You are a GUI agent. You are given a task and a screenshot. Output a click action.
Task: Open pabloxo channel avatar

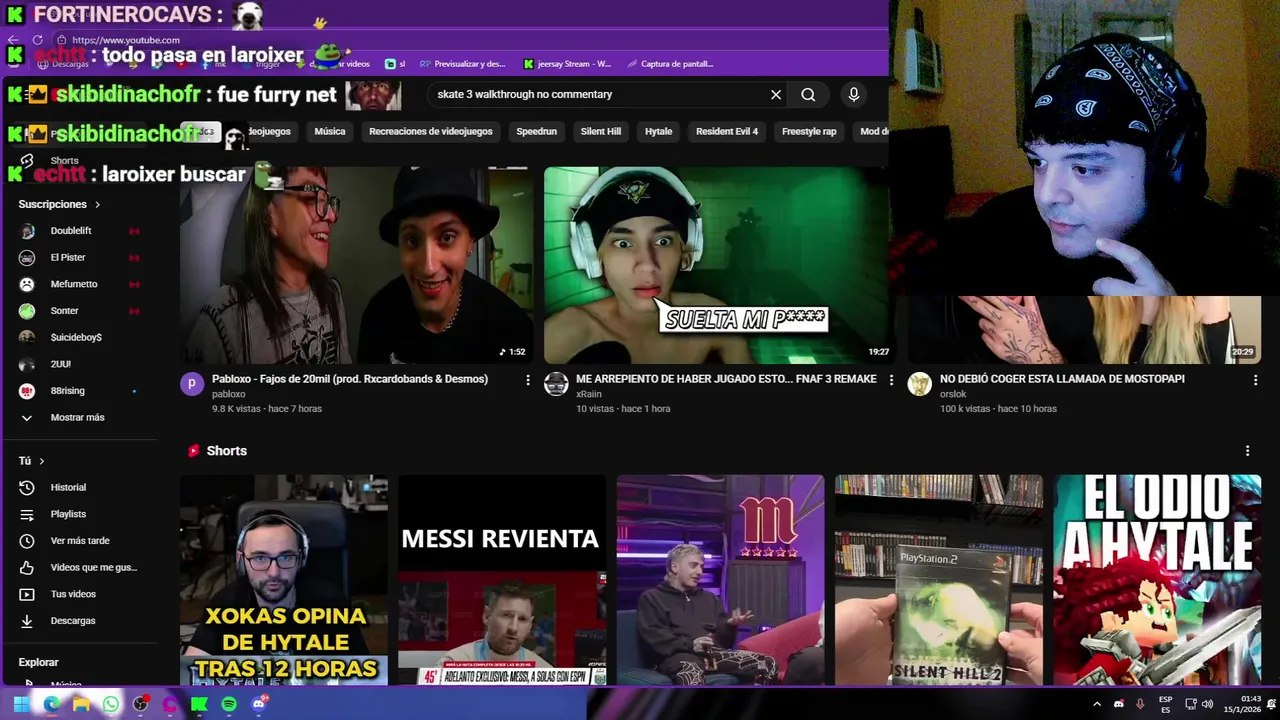pyautogui.click(x=192, y=384)
